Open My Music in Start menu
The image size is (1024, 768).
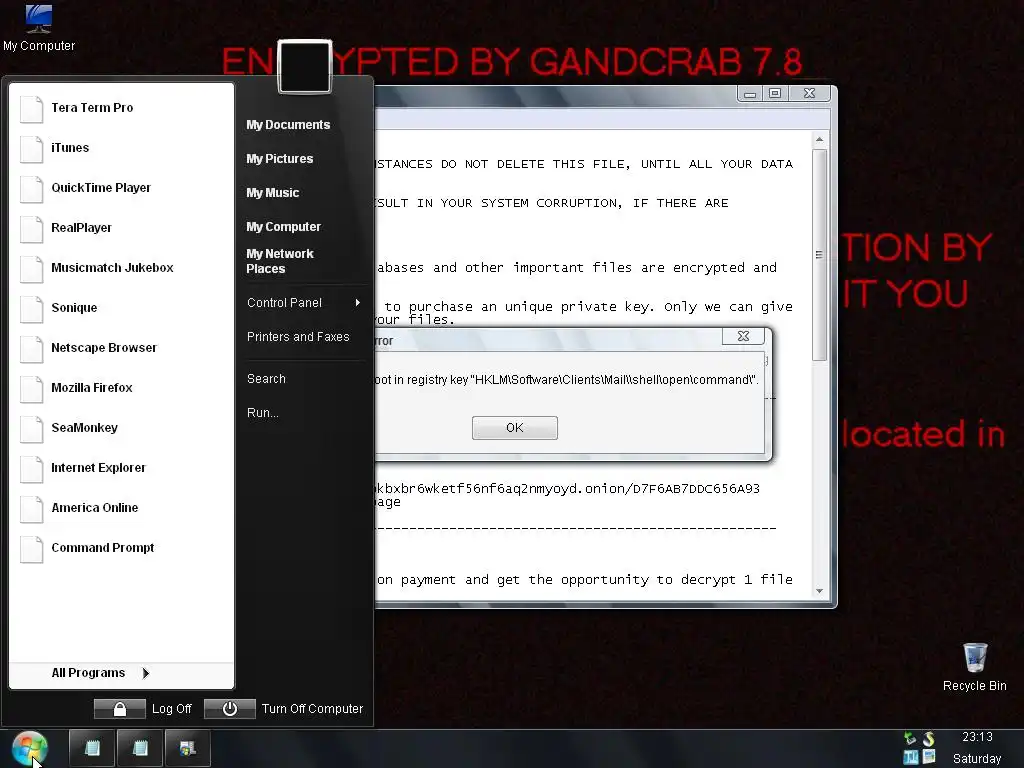coord(272,193)
